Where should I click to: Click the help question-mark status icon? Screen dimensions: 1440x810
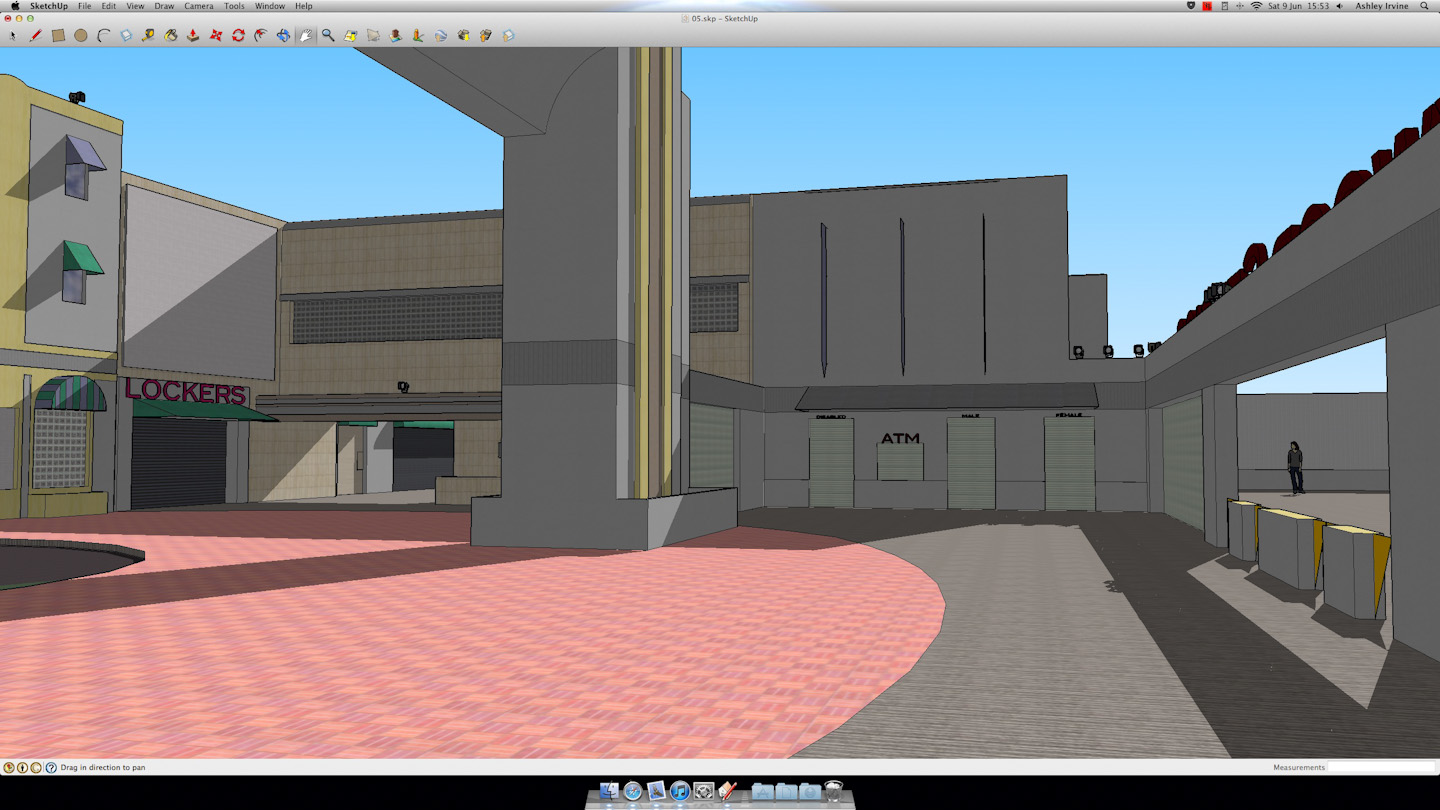coord(51,767)
